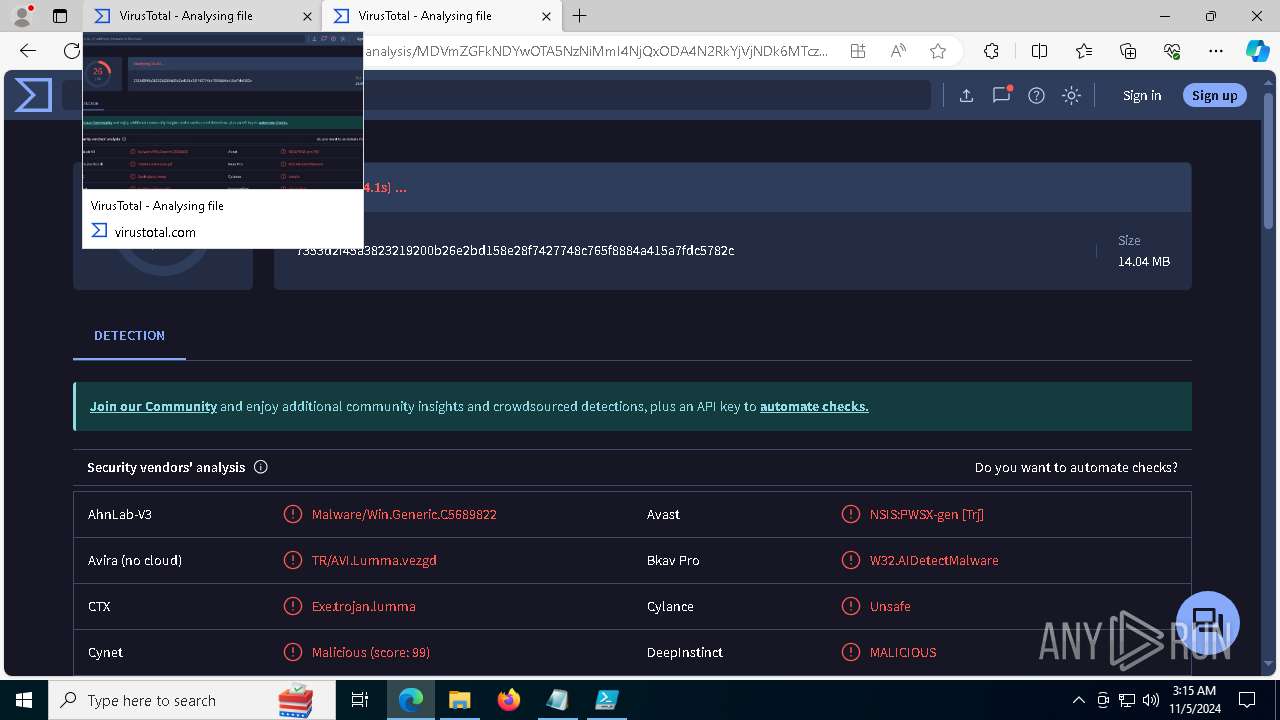Click the browser back arrow

(x=28, y=51)
